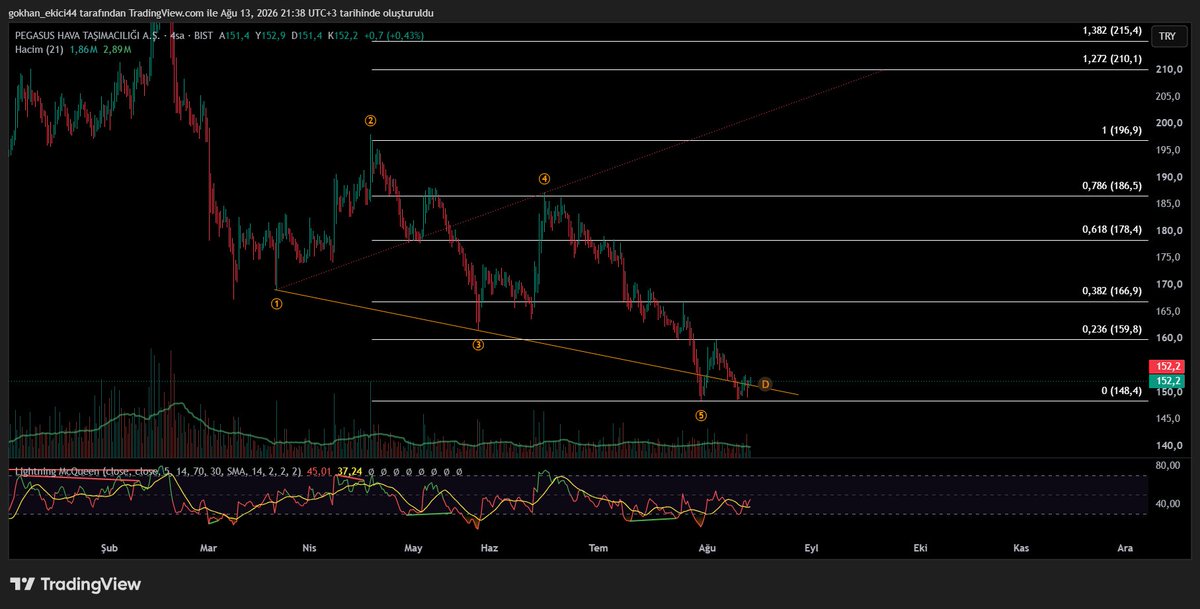Viewport: 1200px width, 609px height.
Task: Click the Ara month label
Action: pyautogui.click(x=1125, y=548)
